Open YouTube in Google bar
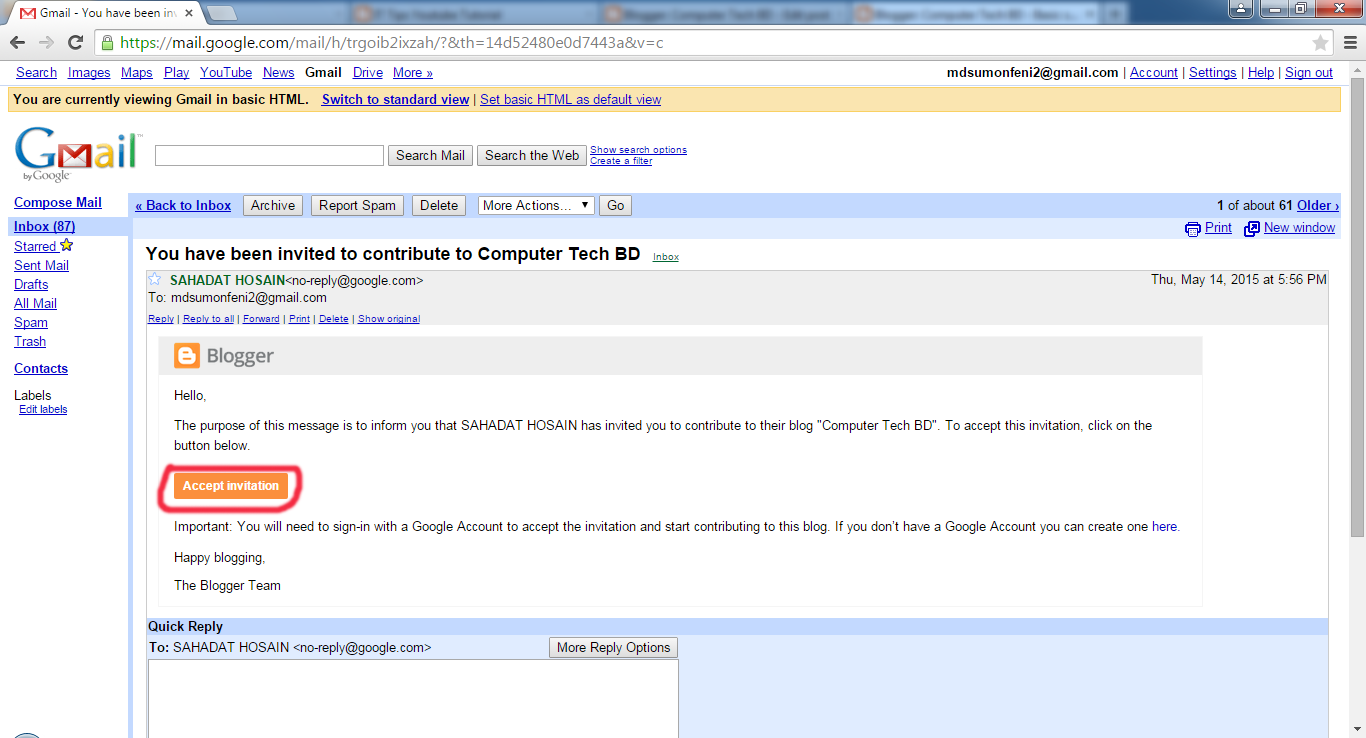The width and height of the screenshot is (1366, 738). point(226,72)
